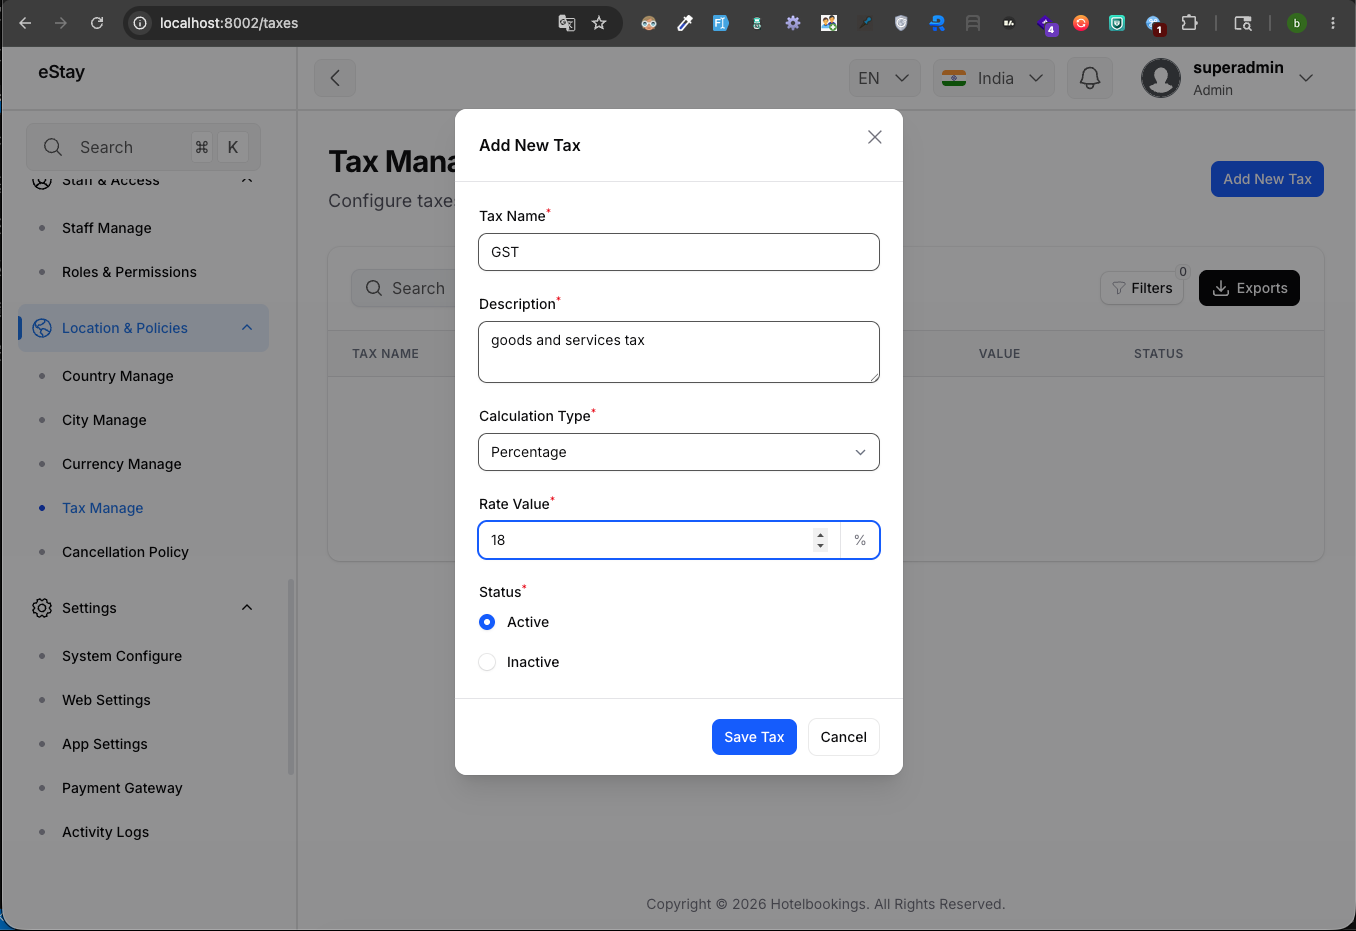Collapse the Settings section chevron
1356x931 pixels.
tap(247, 608)
